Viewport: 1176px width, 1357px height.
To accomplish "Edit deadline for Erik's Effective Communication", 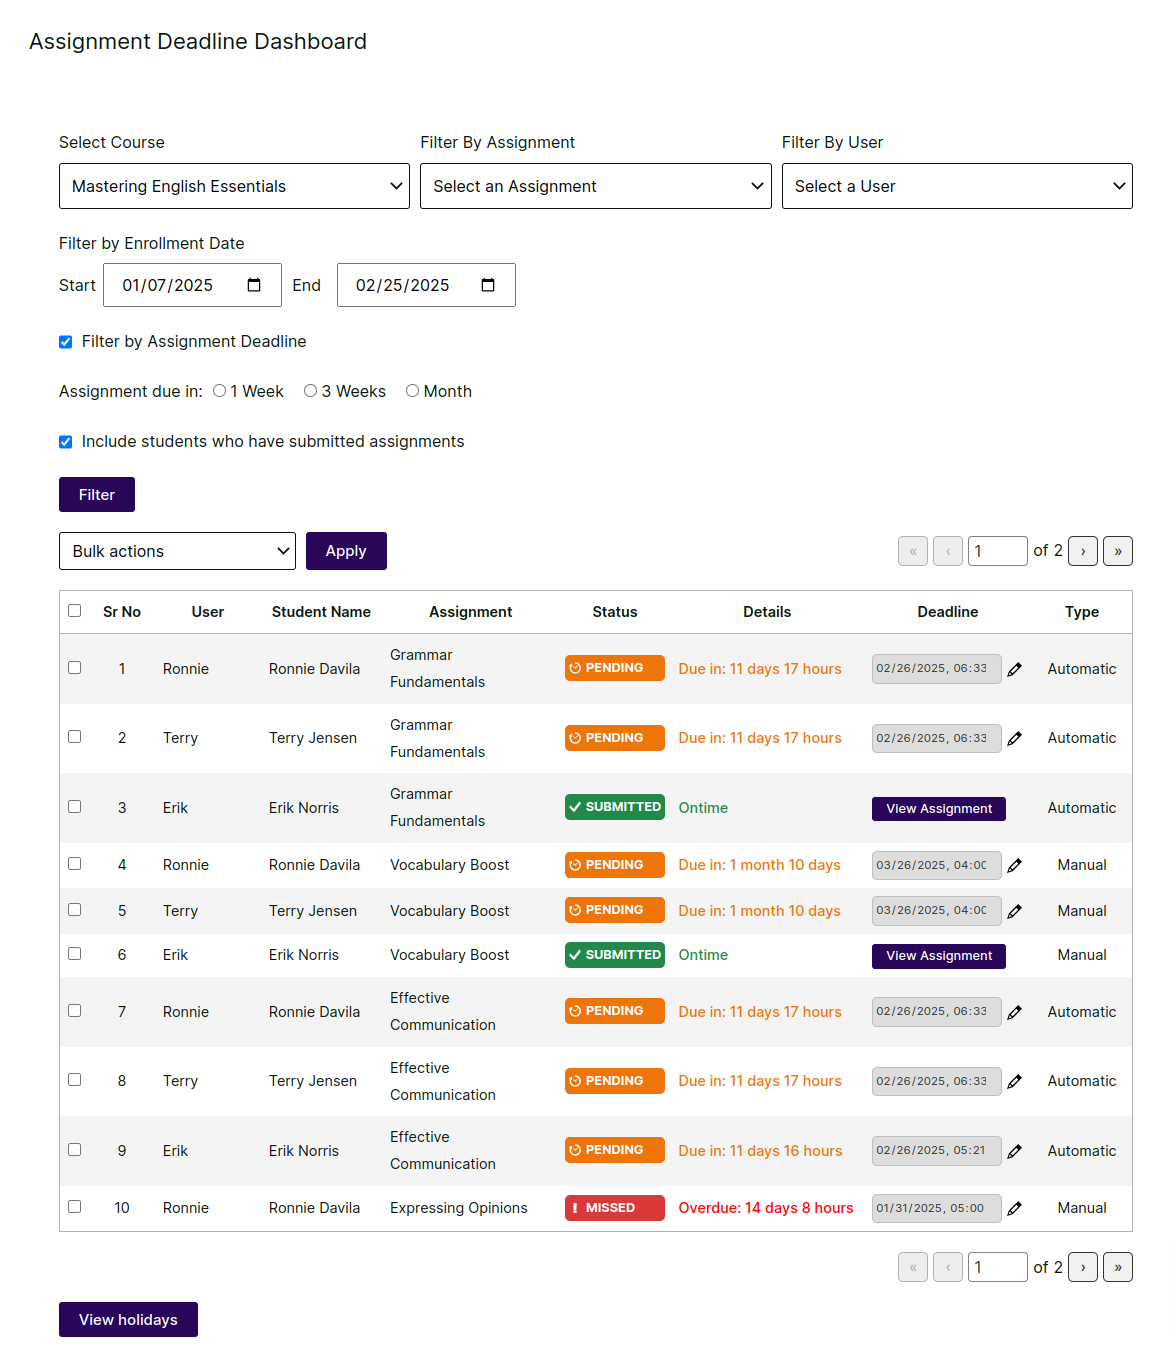I will point(1014,1151).
